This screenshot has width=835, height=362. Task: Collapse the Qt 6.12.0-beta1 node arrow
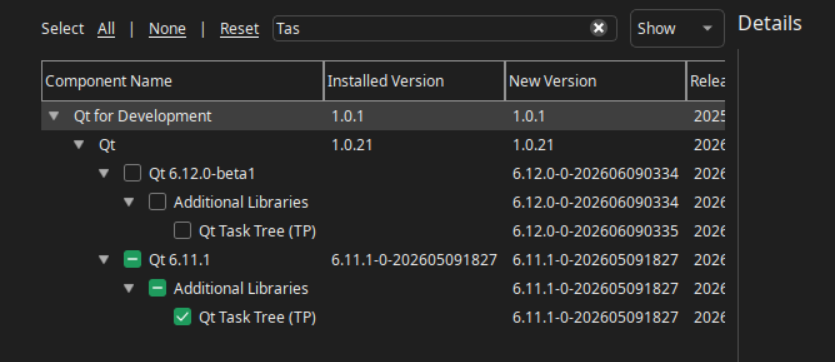[104, 174]
